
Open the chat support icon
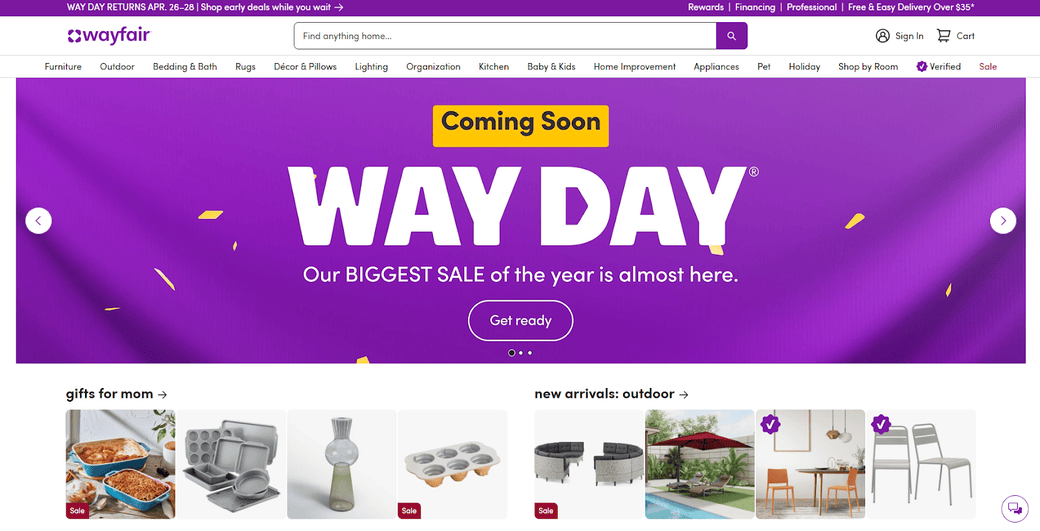click(1014, 508)
